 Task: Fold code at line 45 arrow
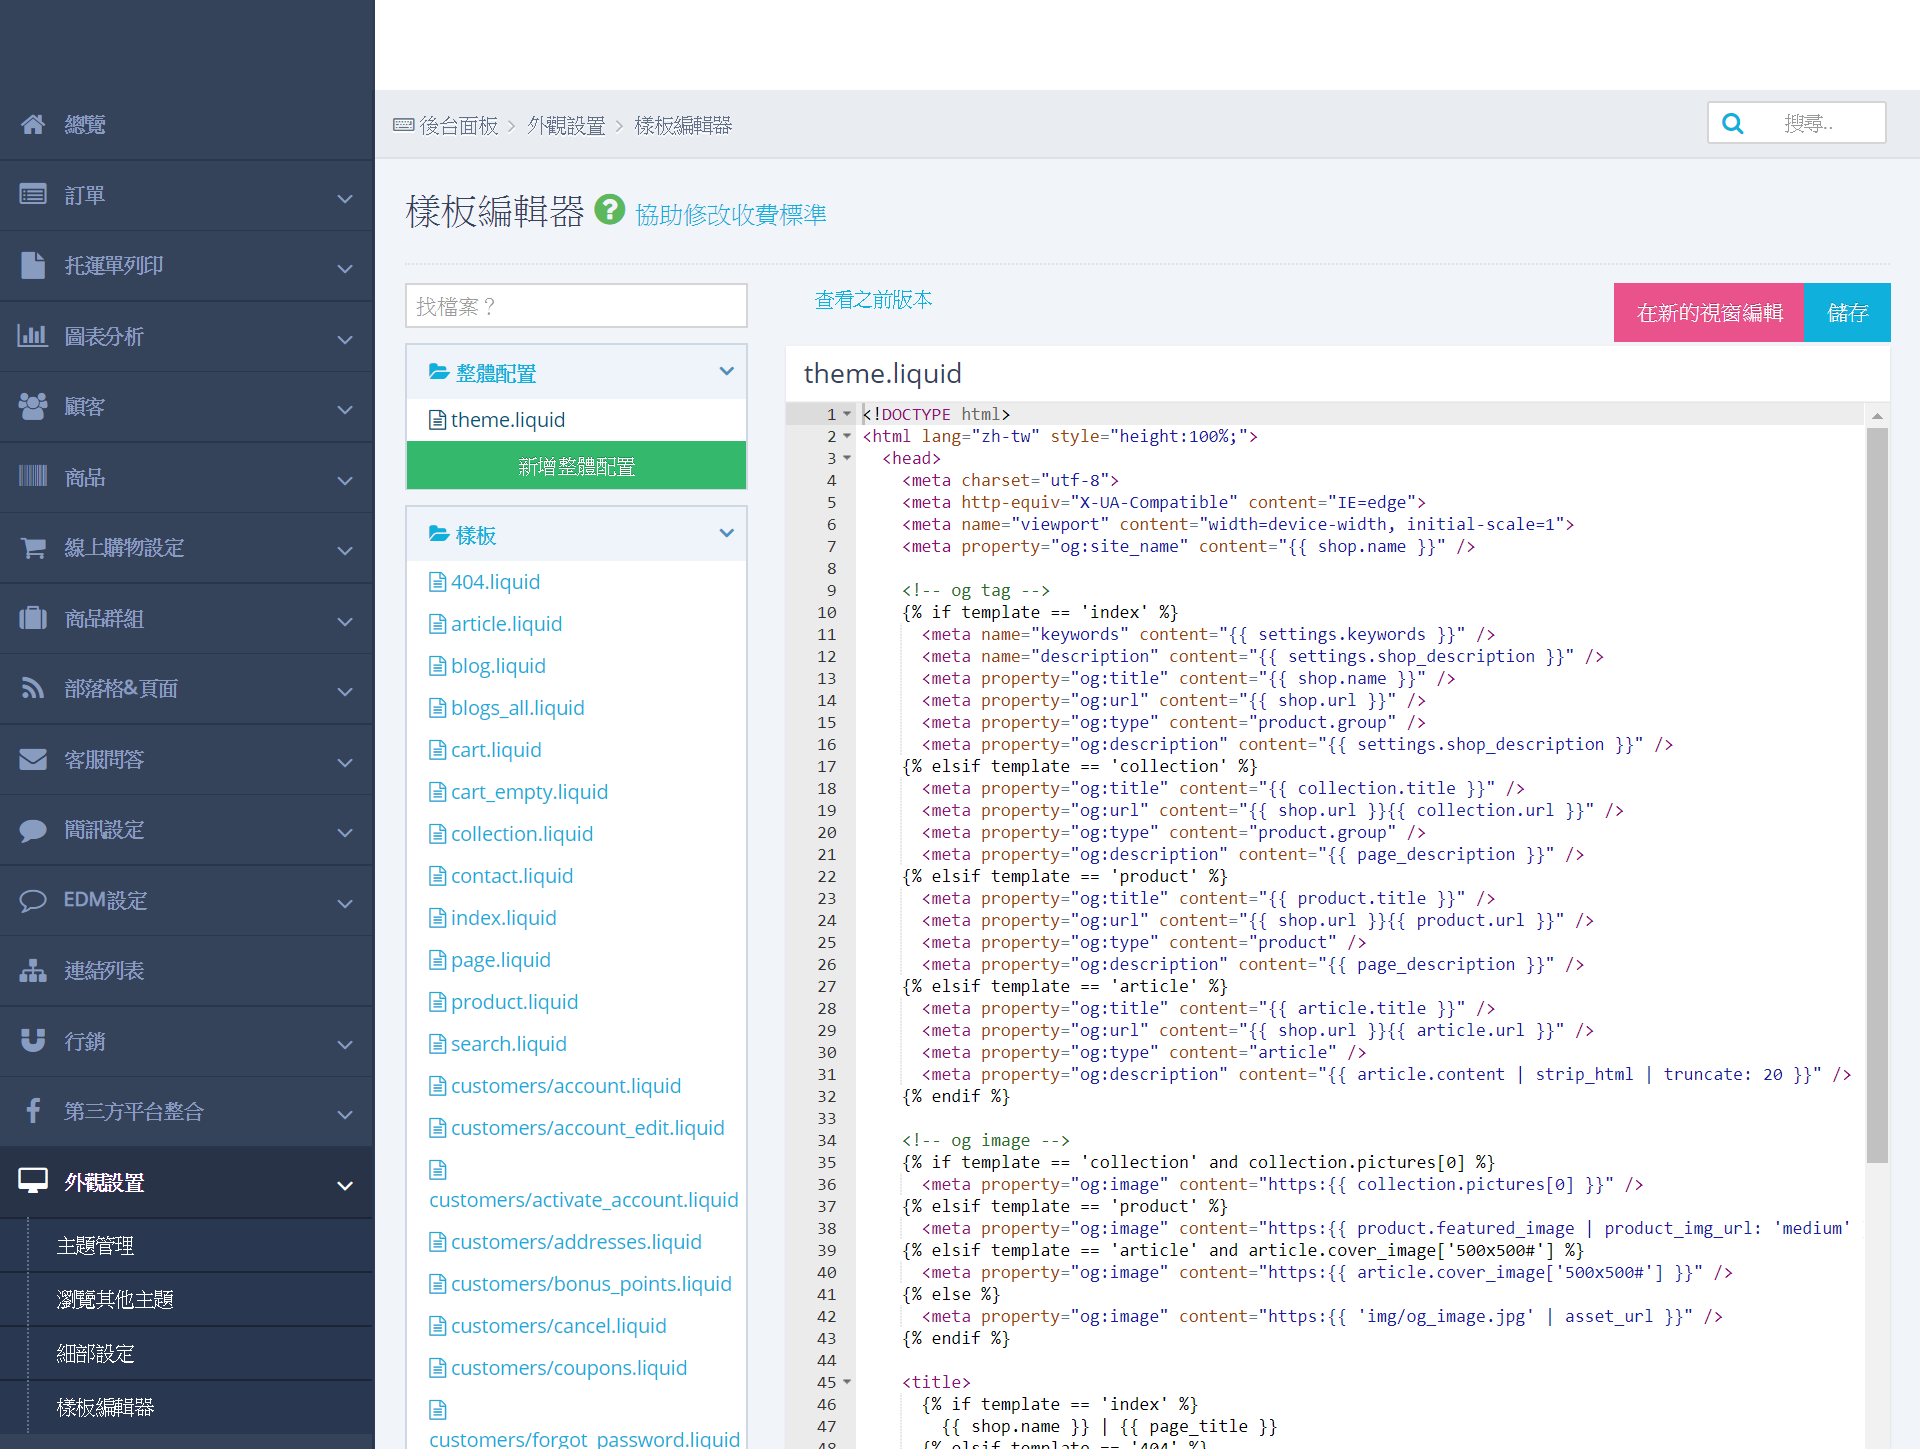pyautogui.click(x=847, y=1382)
